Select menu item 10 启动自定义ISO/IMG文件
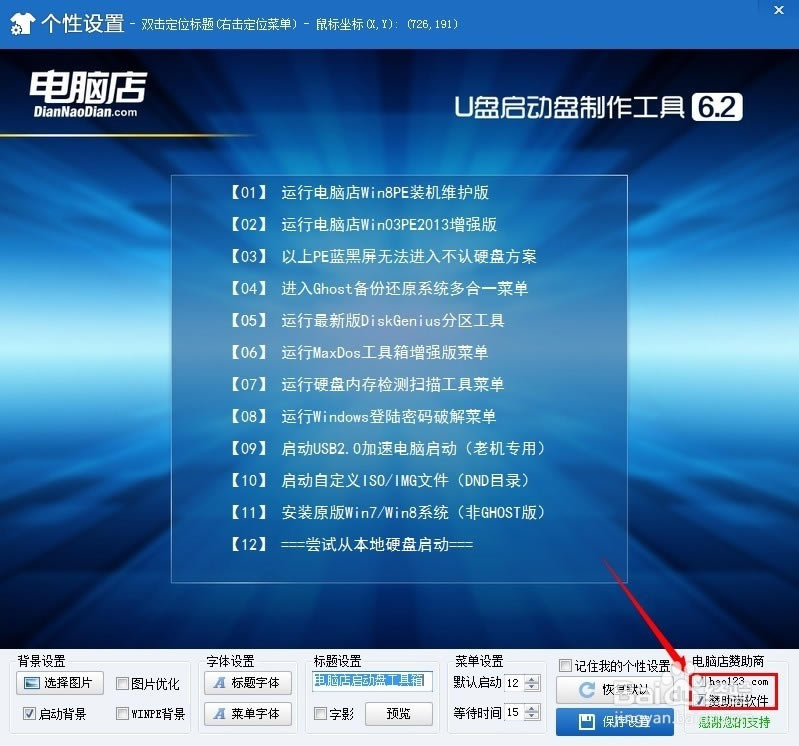This screenshot has width=799, height=746. click(380, 480)
